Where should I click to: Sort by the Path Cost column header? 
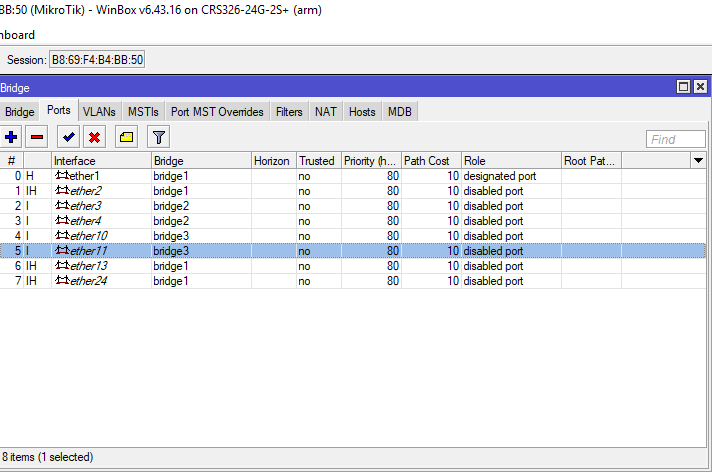(431, 160)
